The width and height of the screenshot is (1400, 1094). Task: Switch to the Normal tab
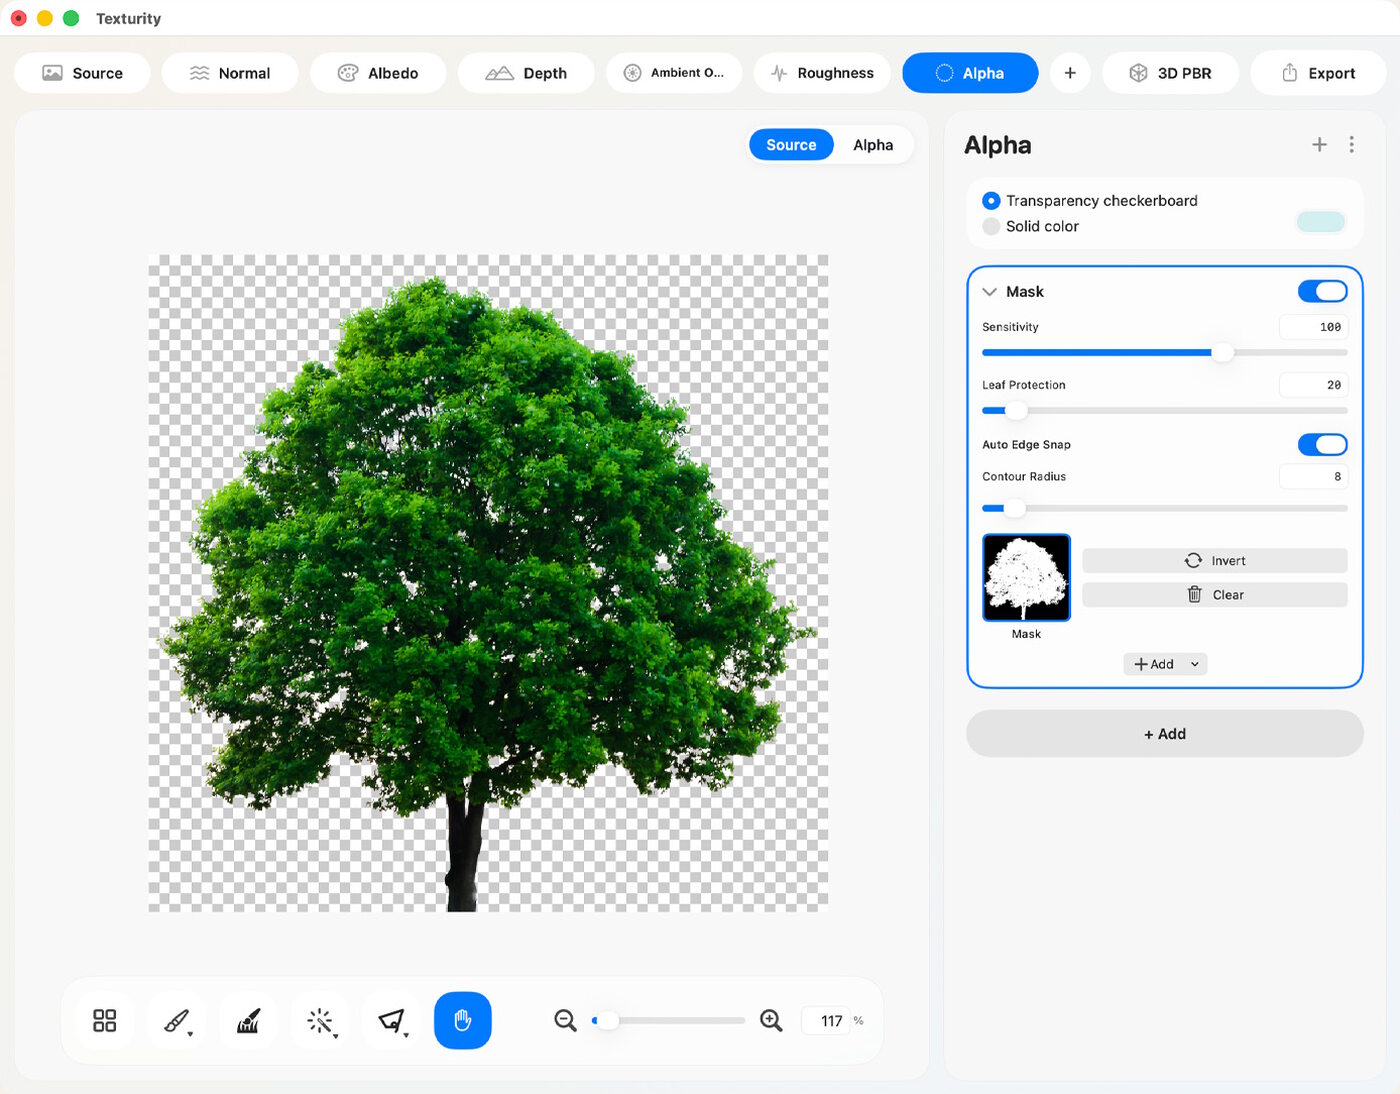230,73
